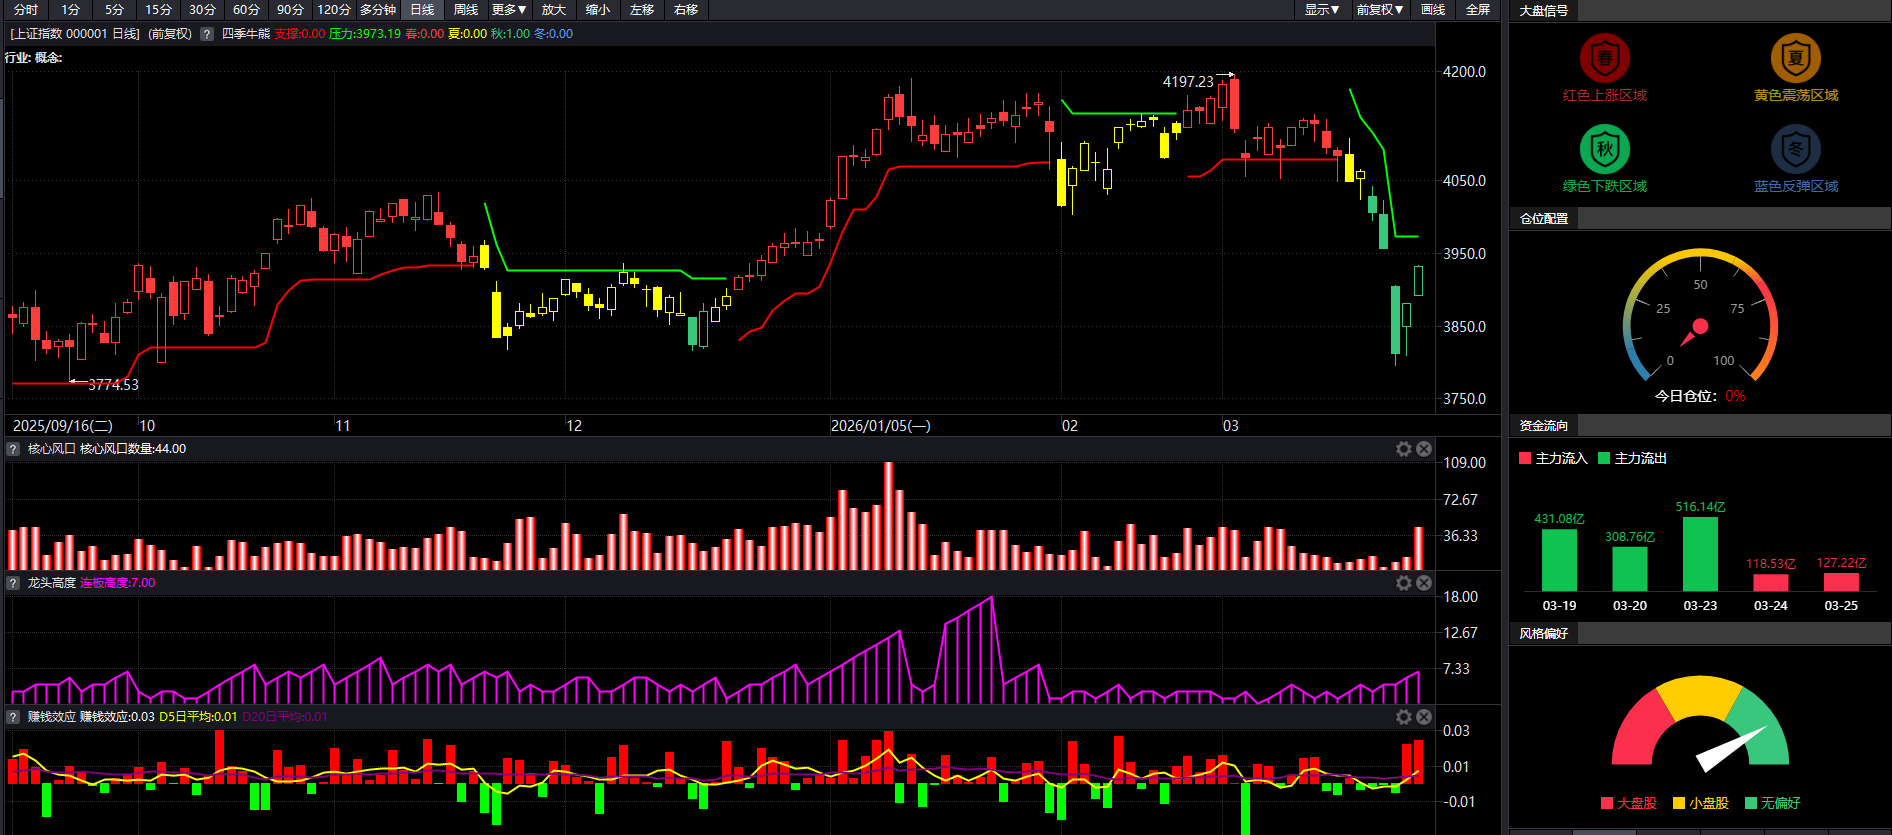The image size is (1892, 835).
Task: Click the 风格偏好 panel header
Action: coord(1544,634)
